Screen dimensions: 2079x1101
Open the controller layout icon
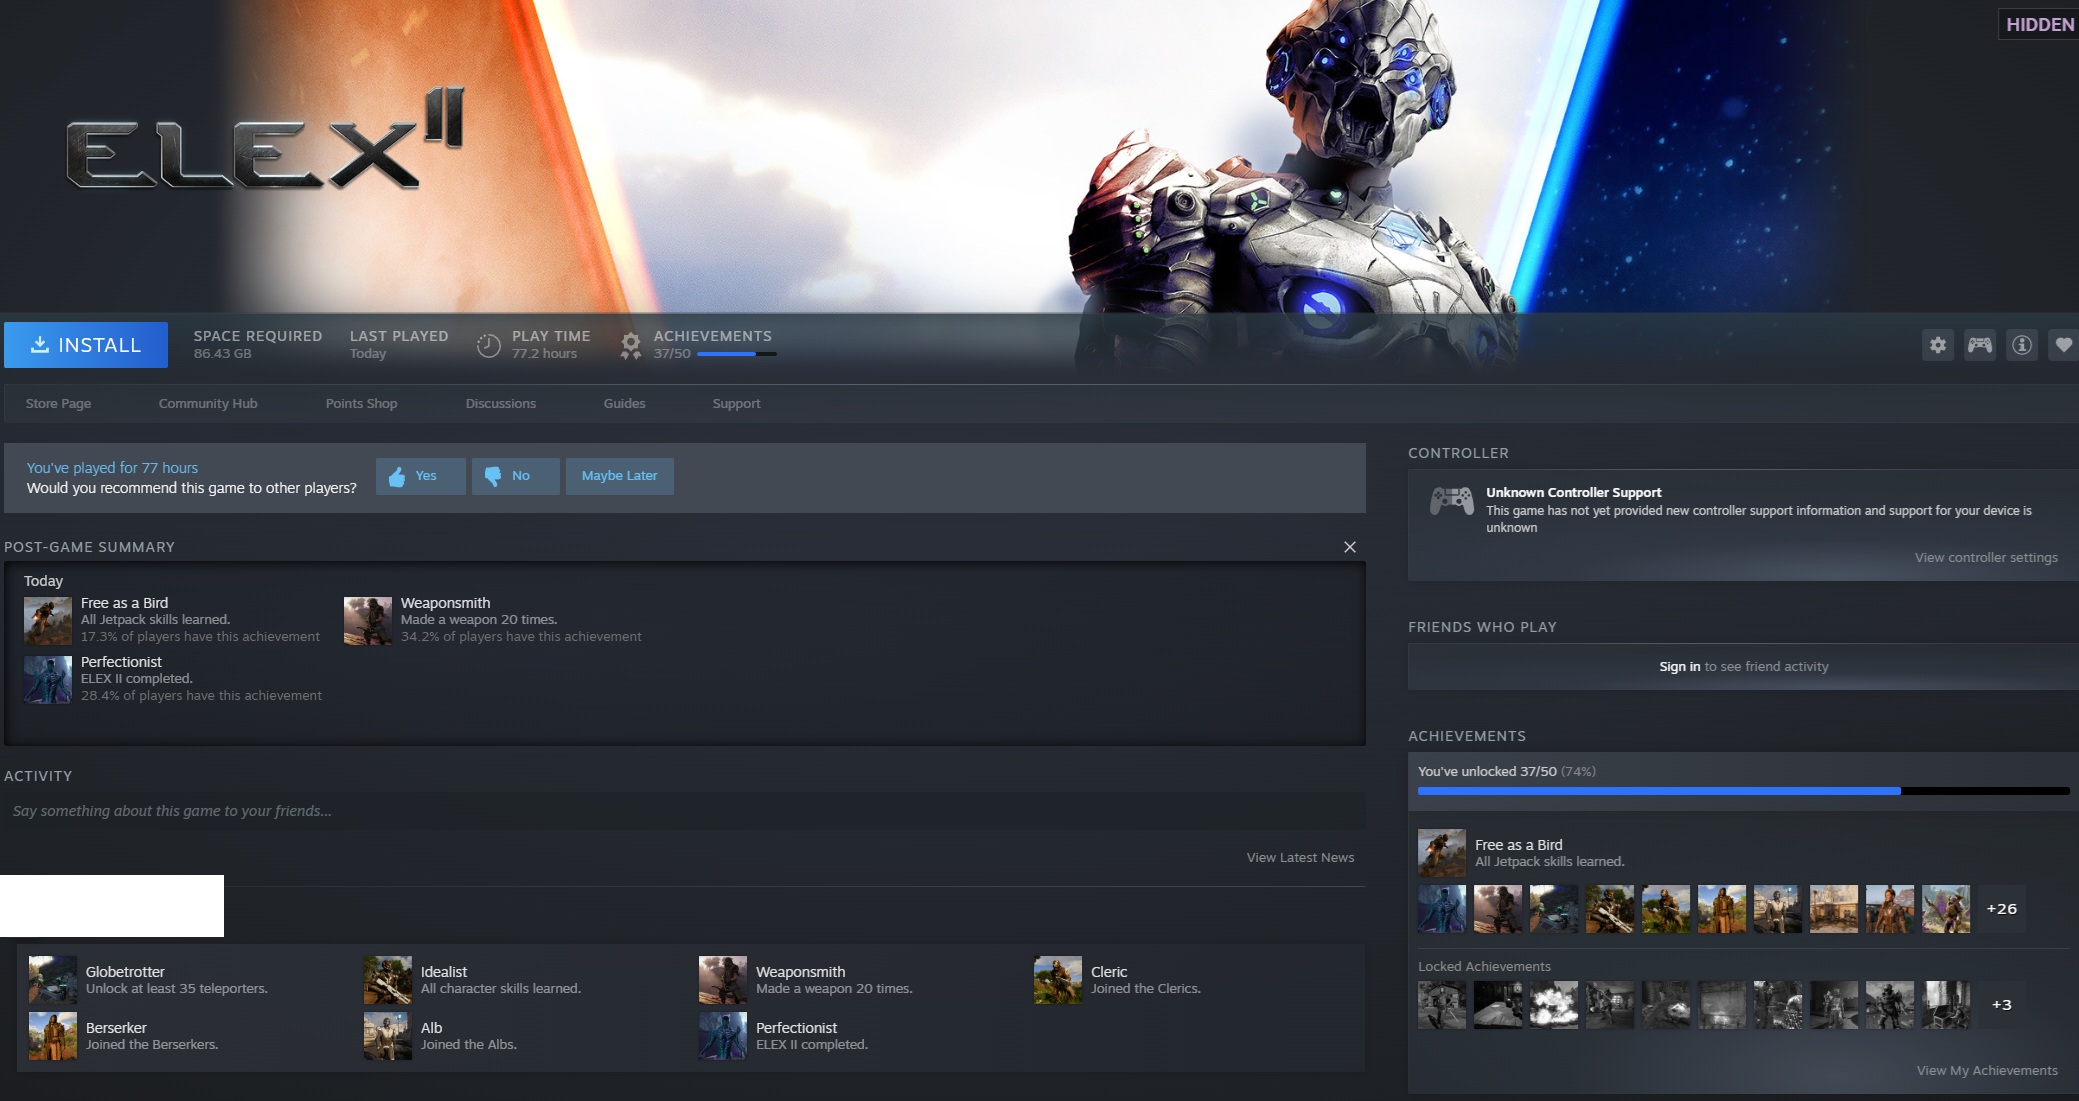tap(1979, 345)
